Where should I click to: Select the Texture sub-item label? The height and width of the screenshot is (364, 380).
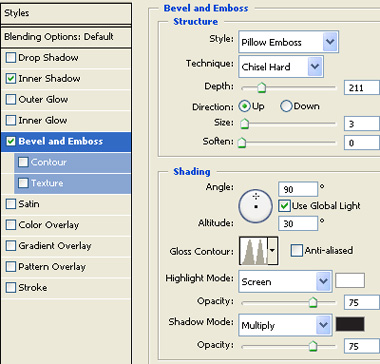[47, 183]
